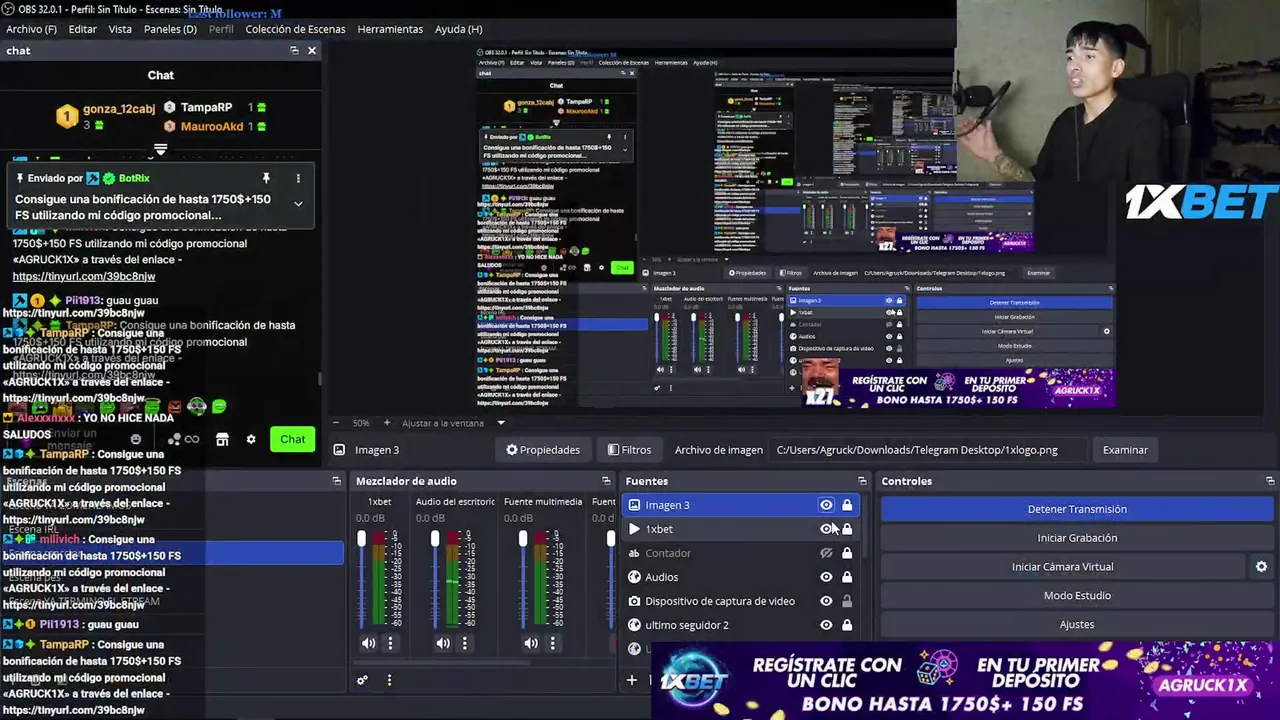Click the 1xbet volume fader
Screen dimensions: 1280x720
(x=362, y=539)
